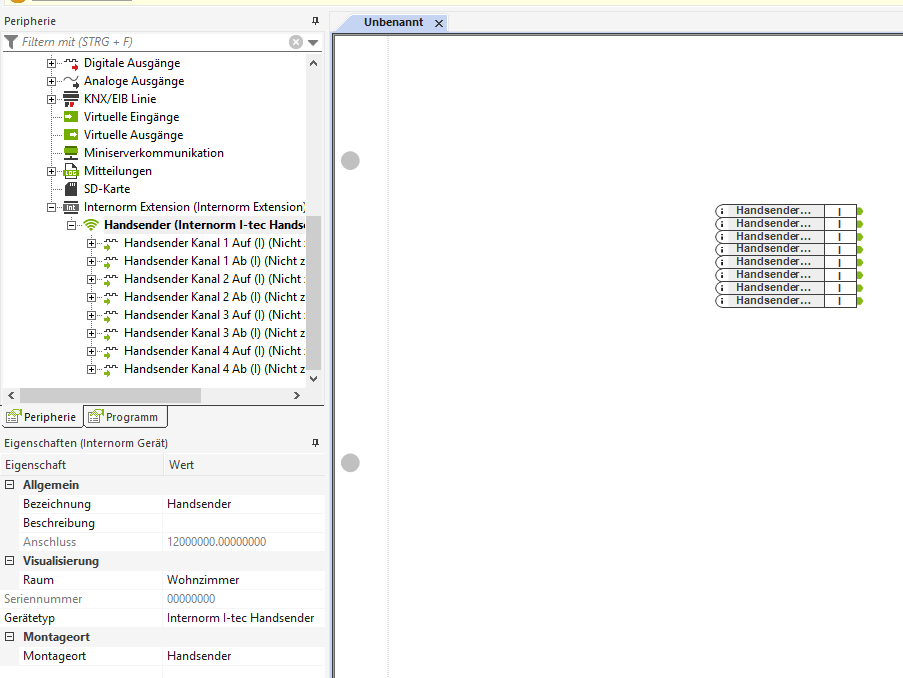Click the Handsender wireless device icon
903x678 pixels.
91,225
